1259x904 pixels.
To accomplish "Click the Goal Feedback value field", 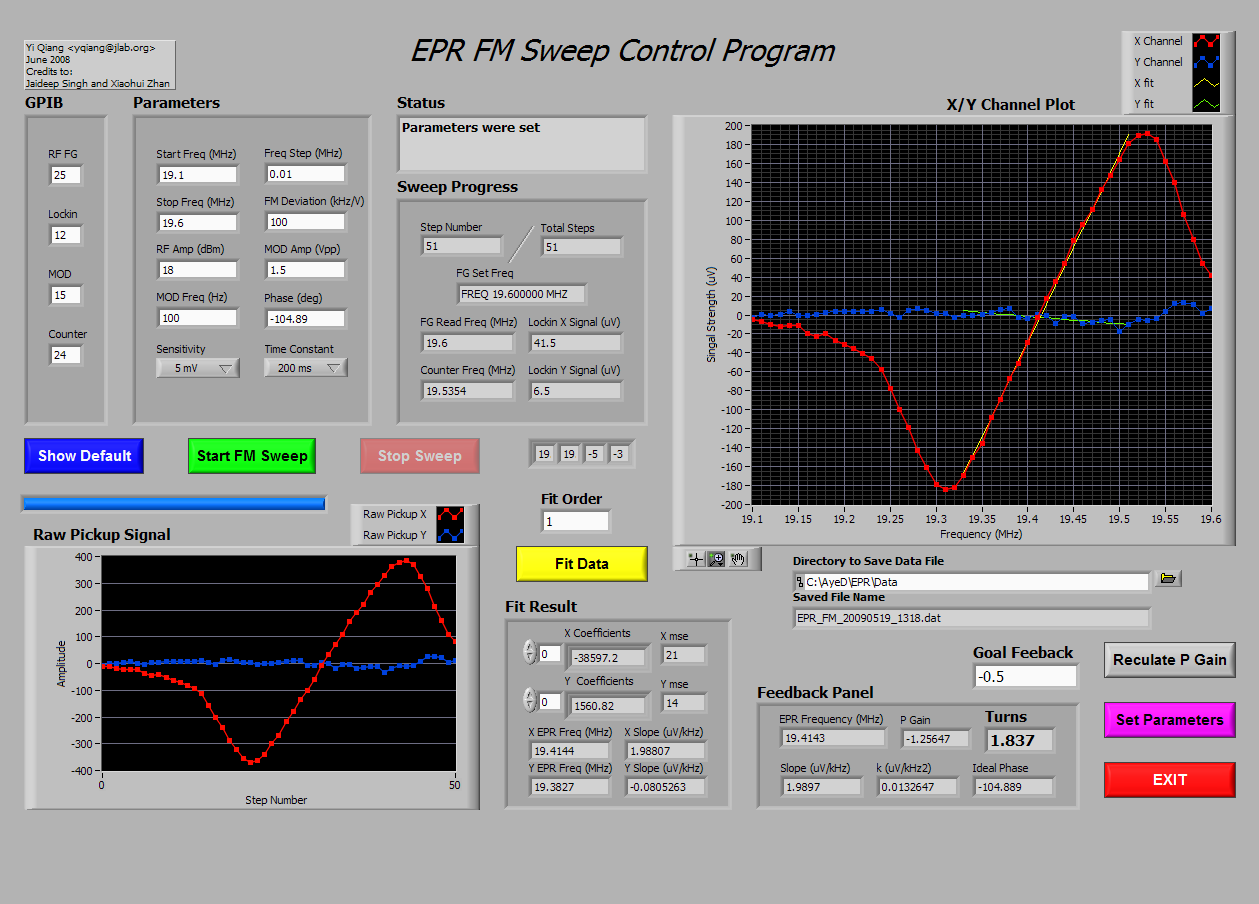I will pyautogui.click(x=1026, y=677).
